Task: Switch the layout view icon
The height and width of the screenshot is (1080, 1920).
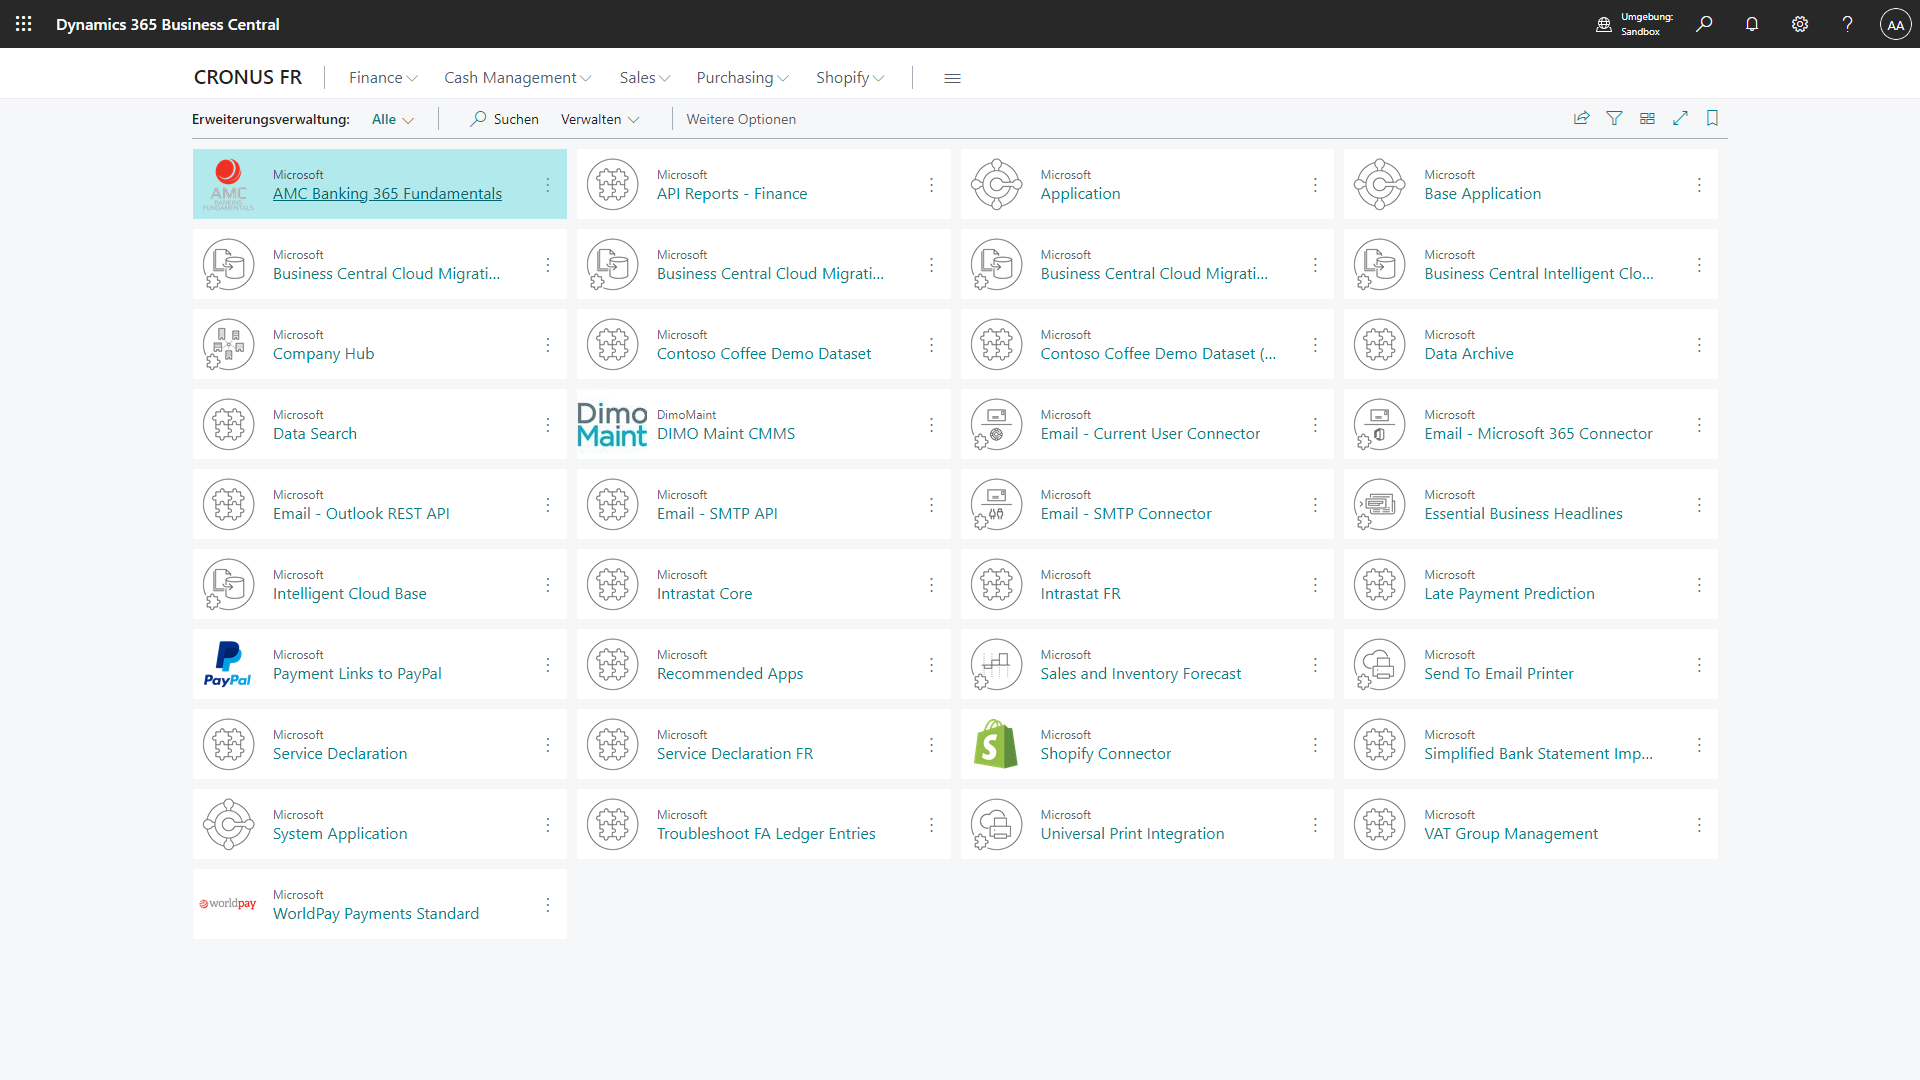Action: point(1648,118)
